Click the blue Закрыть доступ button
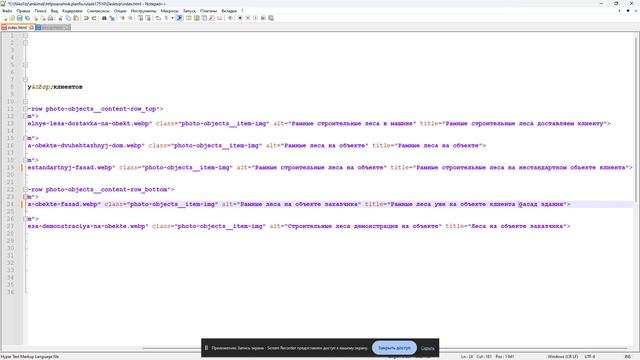 pyautogui.click(x=394, y=348)
